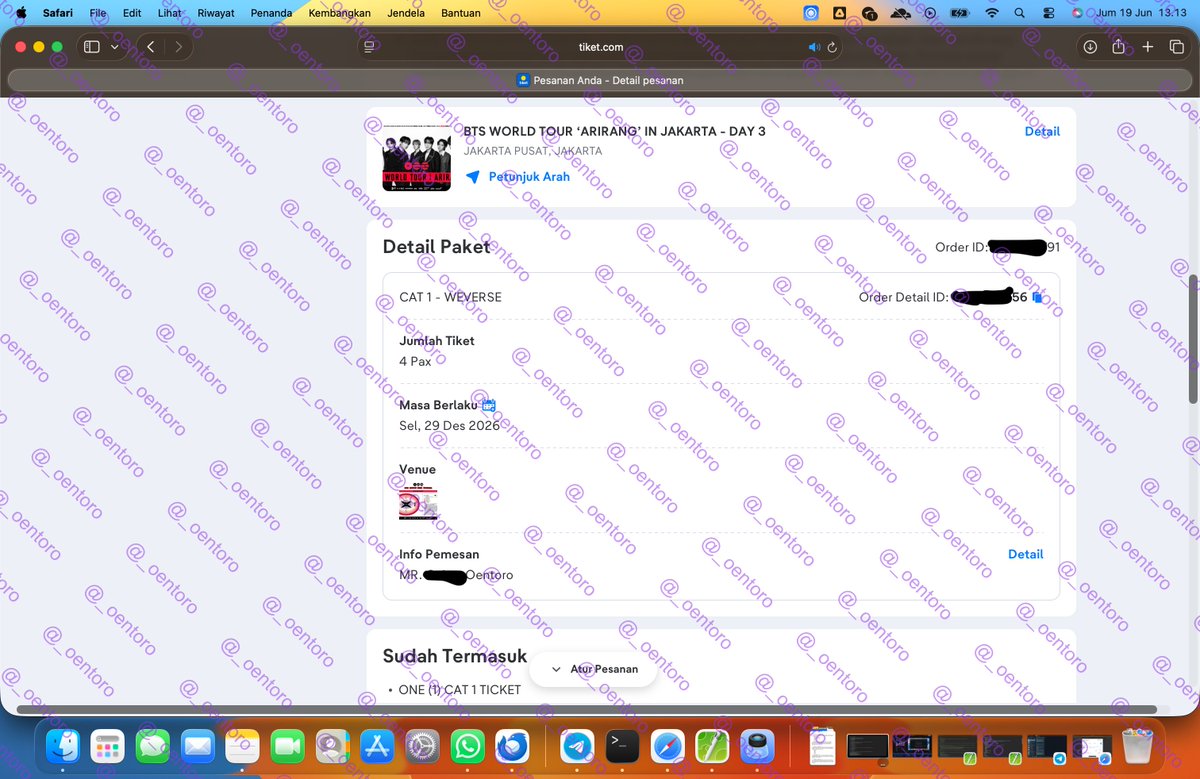Open Launchpad from the Dock
1200x779 pixels.
pos(107,746)
